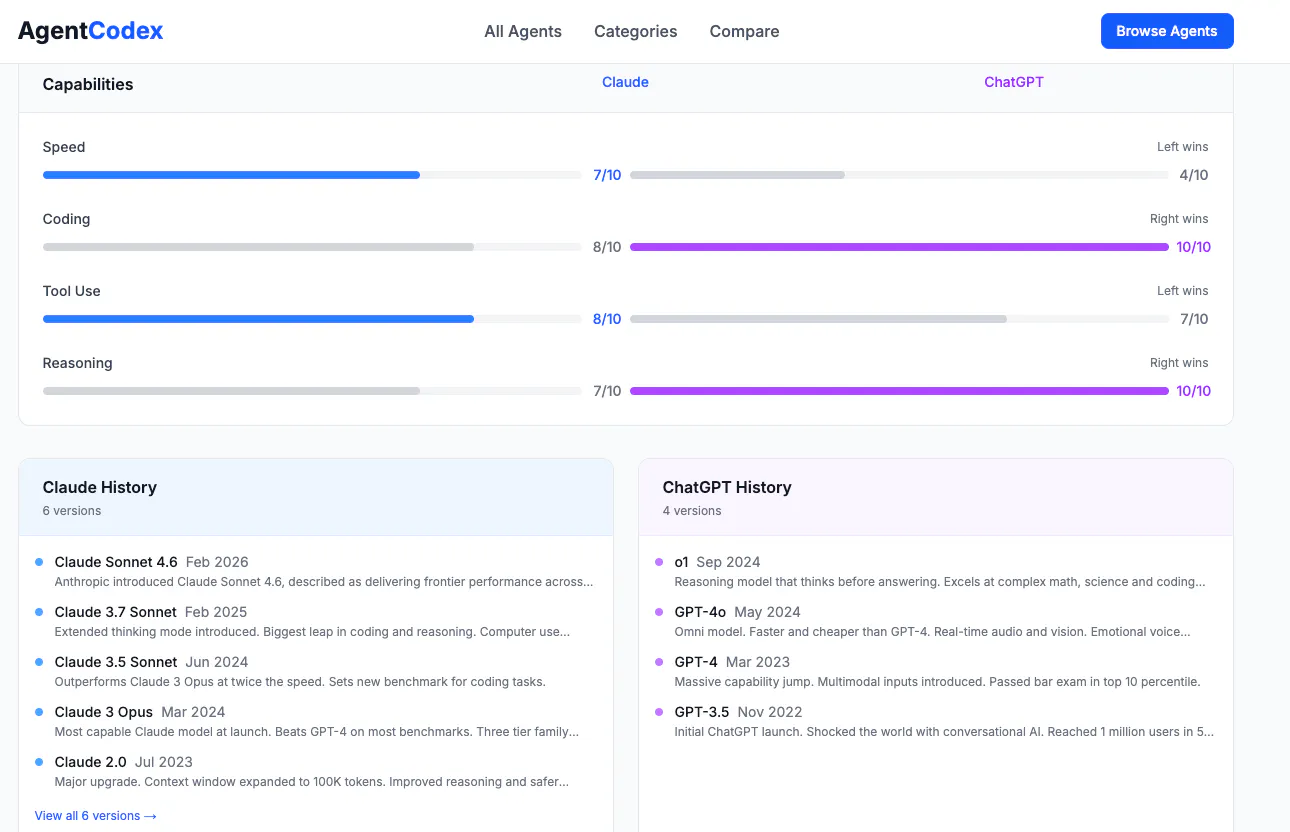The height and width of the screenshot is (832, 1290).
Task: Click the Reasoning capability label
Action: tap(77, 363)
